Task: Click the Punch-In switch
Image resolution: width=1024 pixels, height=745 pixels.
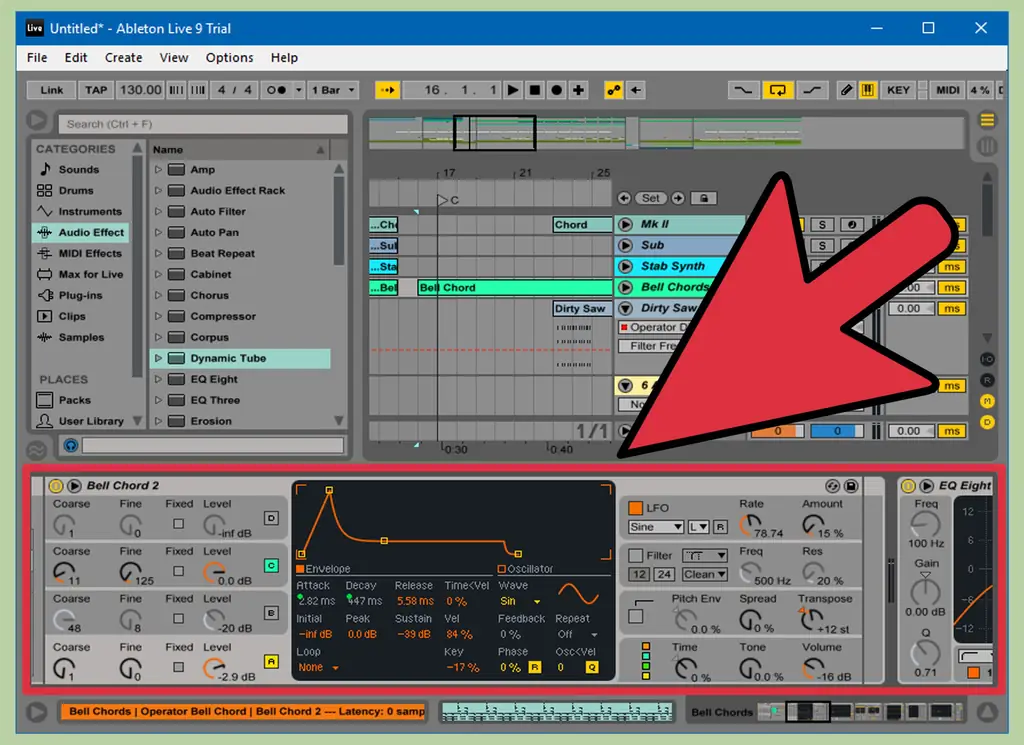Action: coord(743,90)
